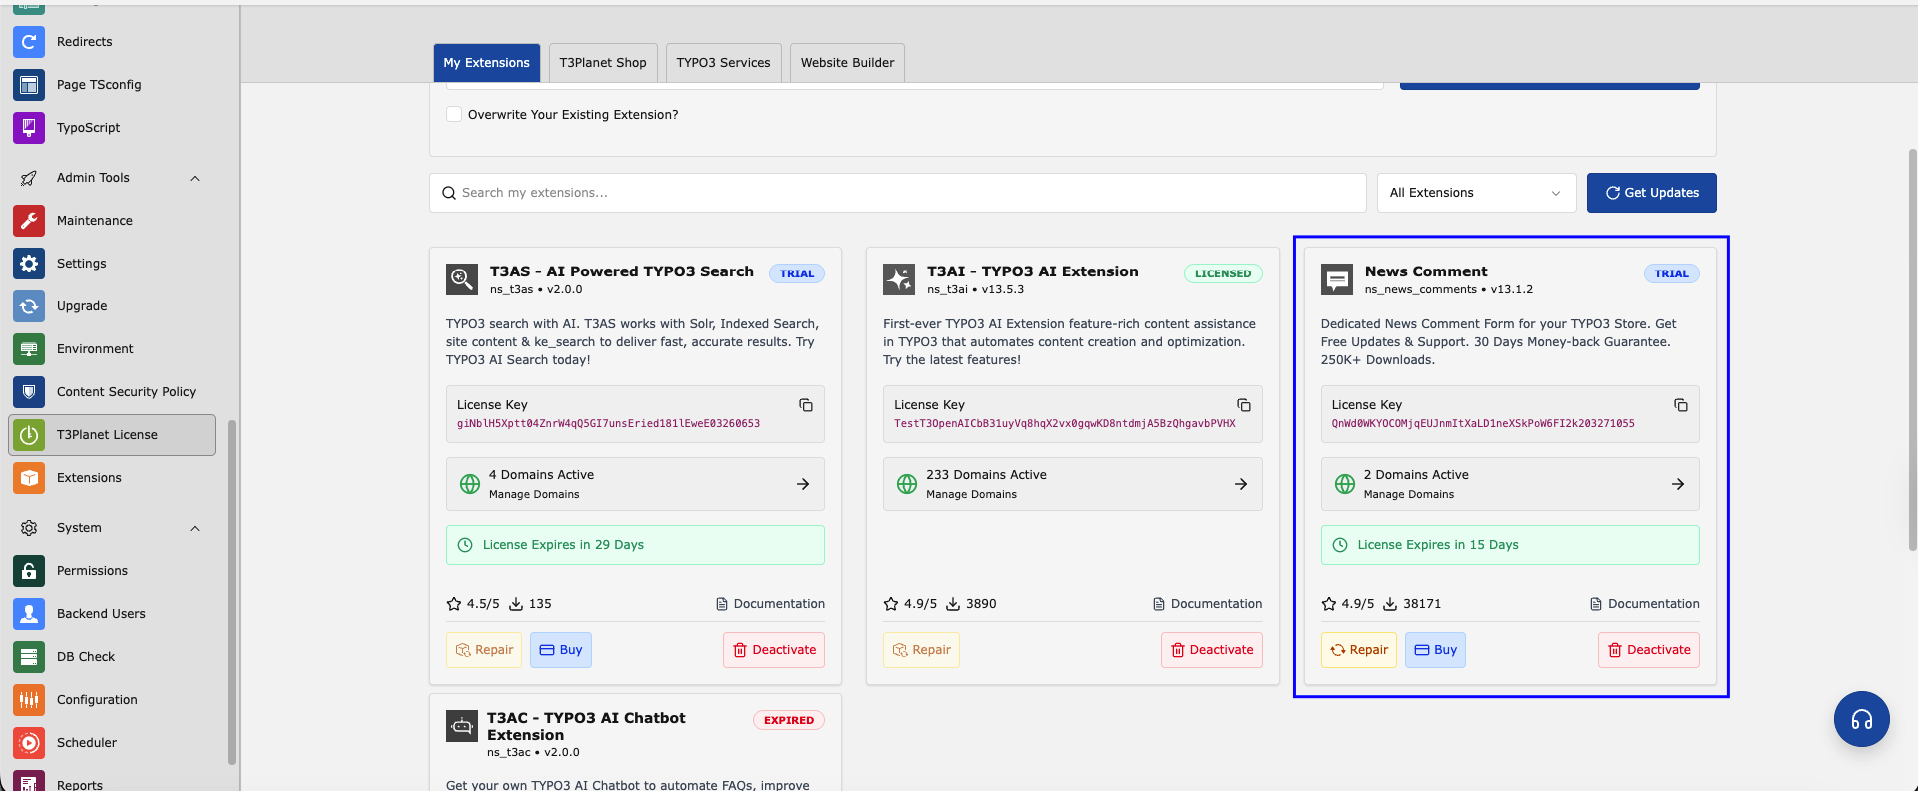Image resolution: width=1918 pixels, height=791 pixels.
Task: Open the All Extensions filter dropdown
Action: (1475, 193)
